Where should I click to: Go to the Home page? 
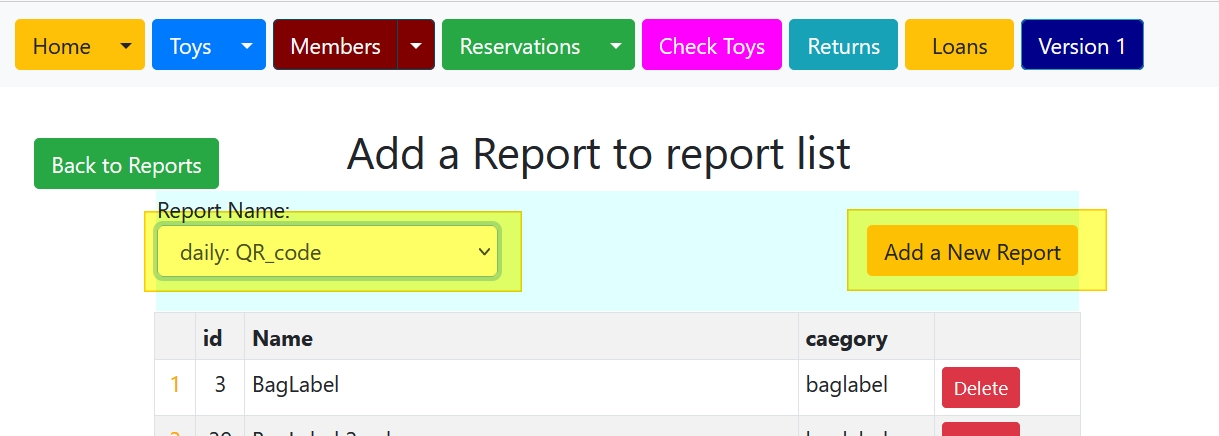(62, 45)
